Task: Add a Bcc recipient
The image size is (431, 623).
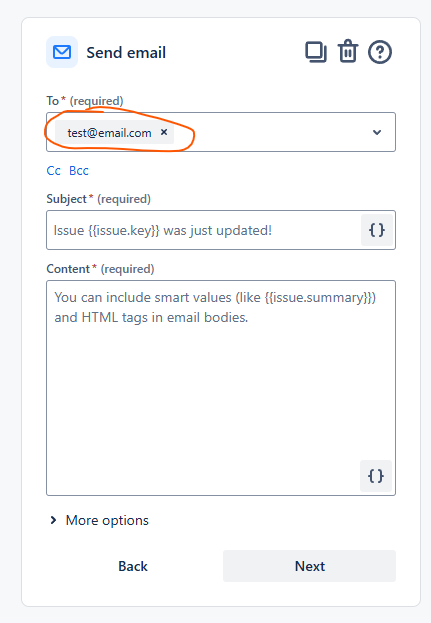Action: (x=79, y=171)
